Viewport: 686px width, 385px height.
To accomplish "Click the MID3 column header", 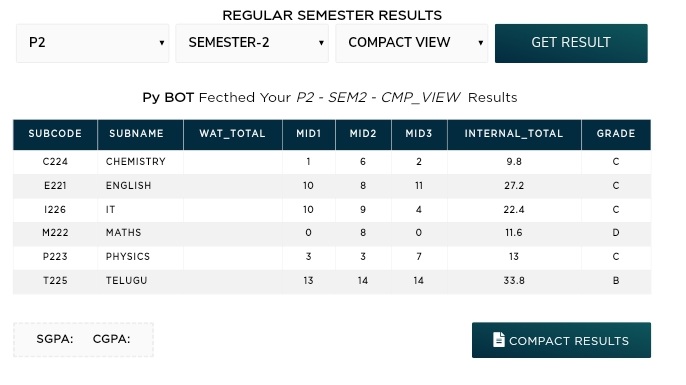I will pos(419,134).
